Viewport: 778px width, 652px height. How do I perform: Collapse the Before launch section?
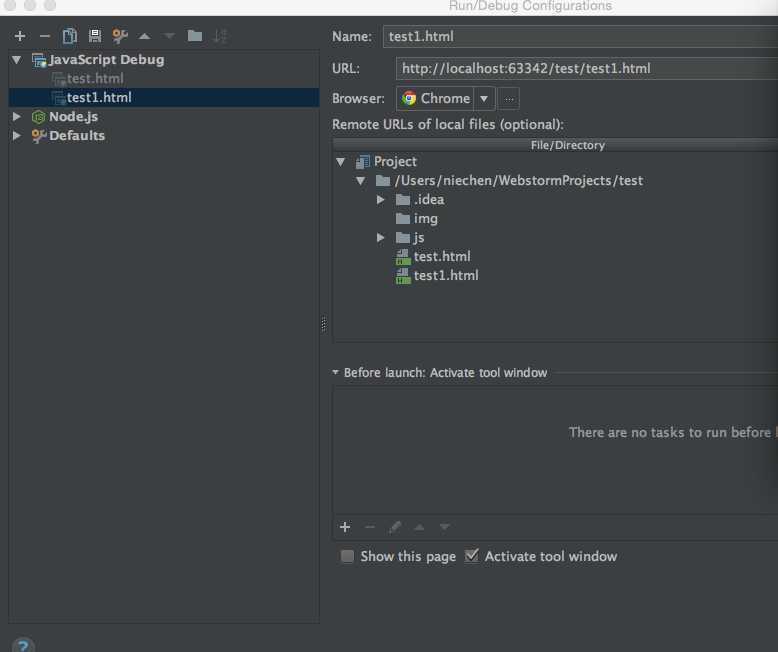[x=335, y=372]
